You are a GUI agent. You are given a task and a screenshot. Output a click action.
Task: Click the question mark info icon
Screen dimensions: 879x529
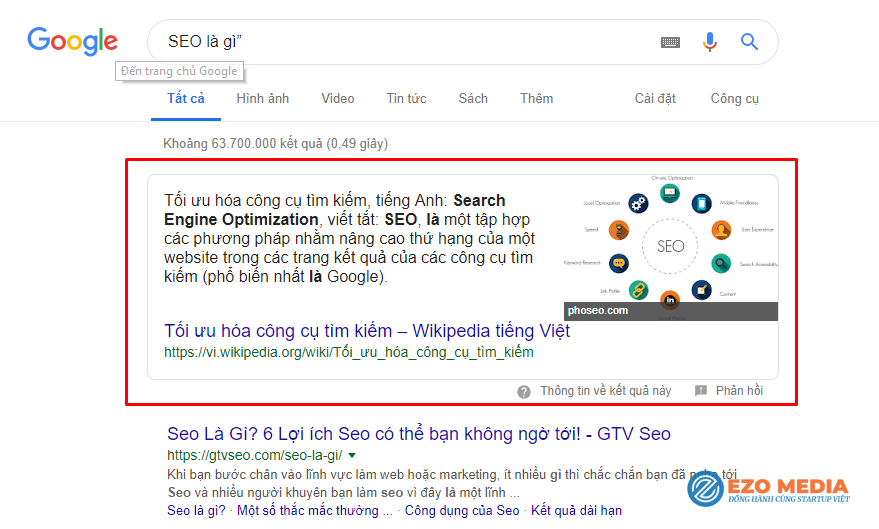(x=524, y=392)
